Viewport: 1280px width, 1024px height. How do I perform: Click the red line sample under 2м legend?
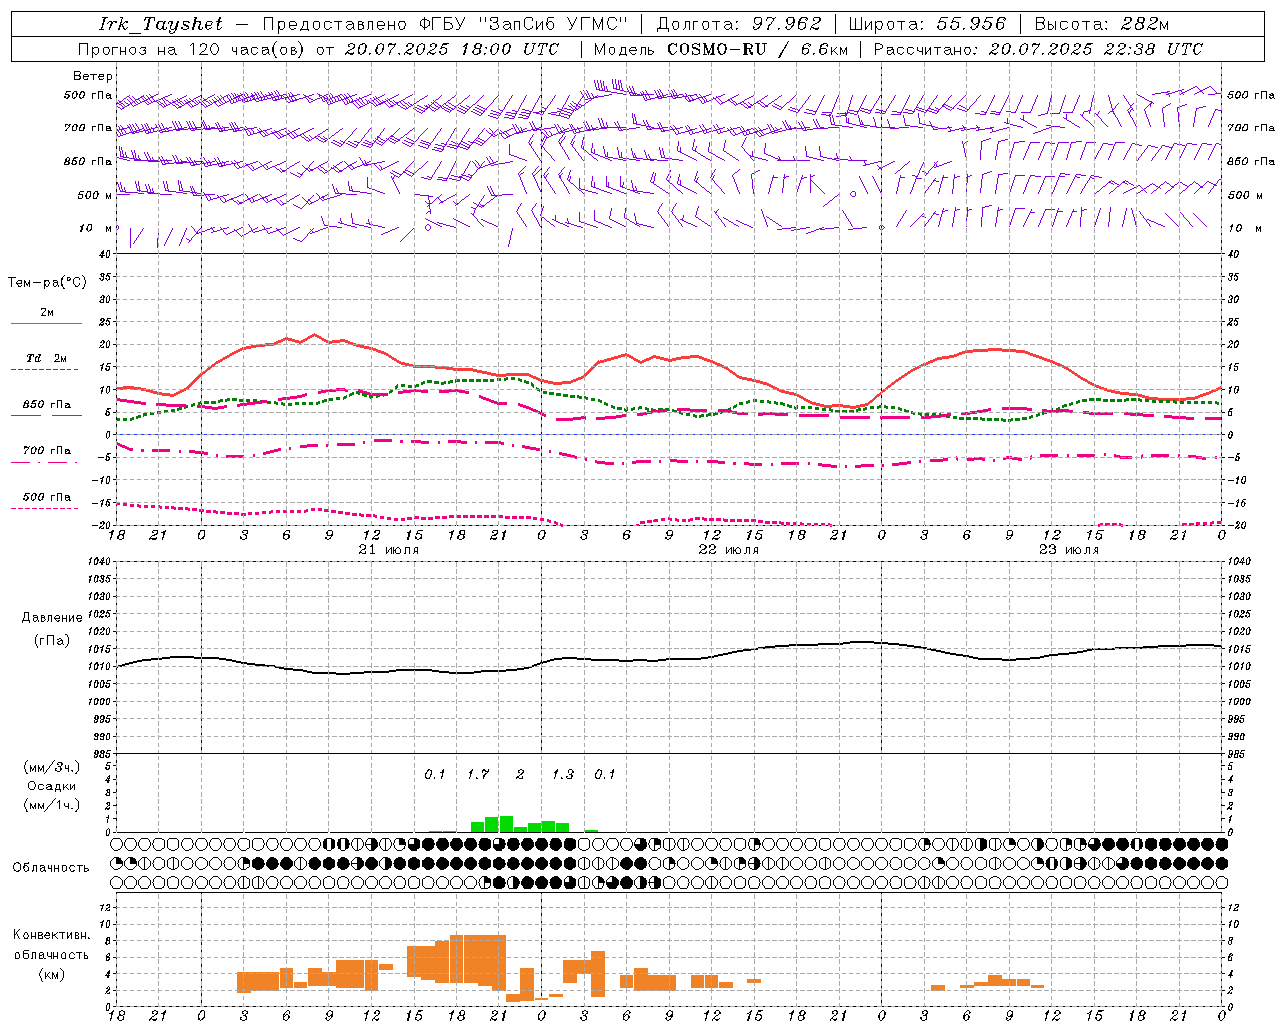pos(46,324)
